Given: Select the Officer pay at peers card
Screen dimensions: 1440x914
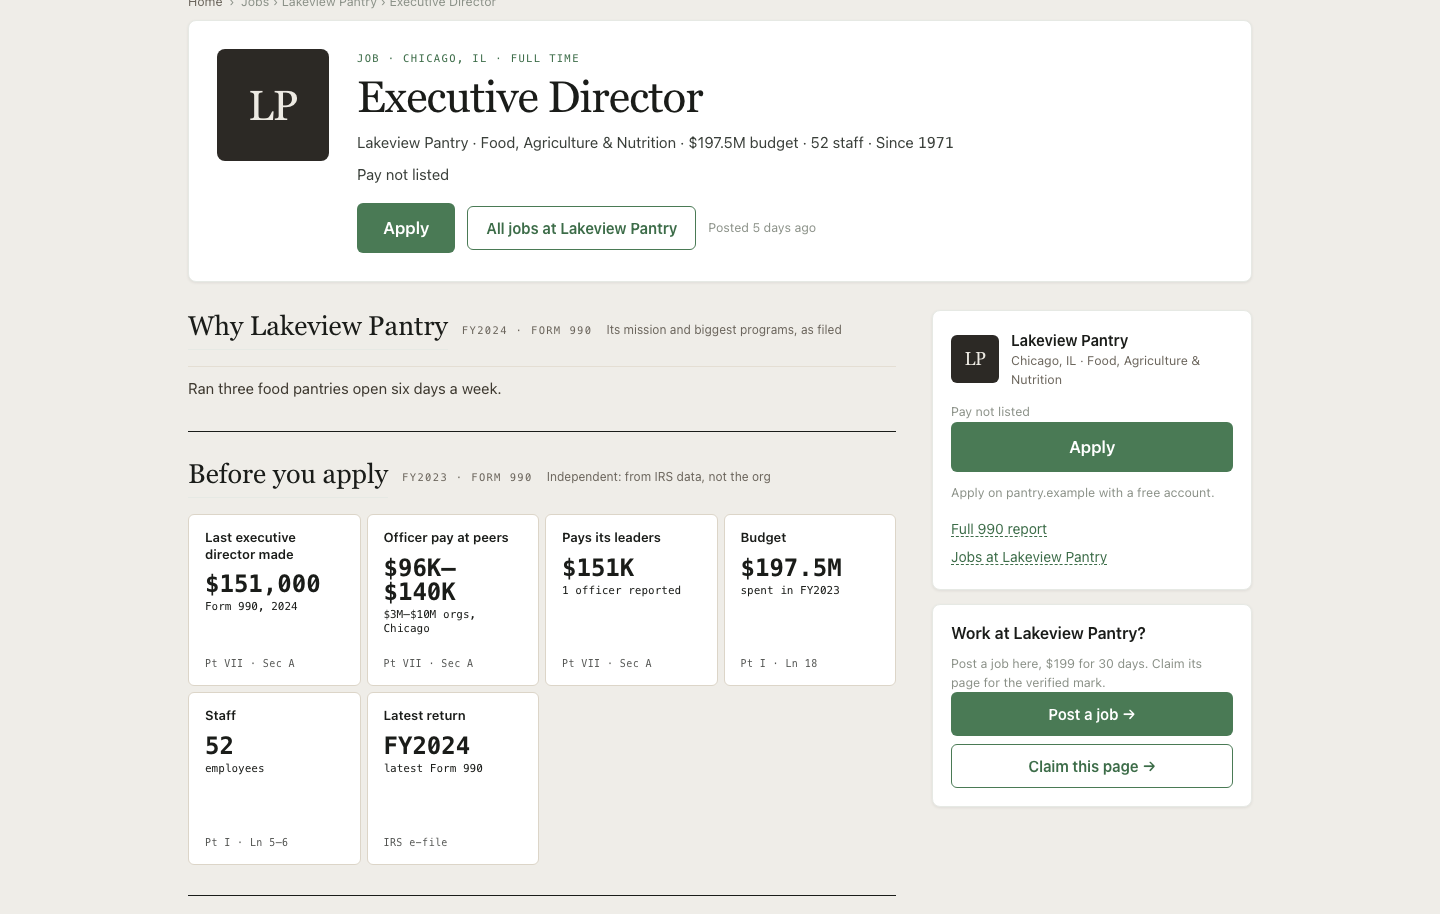Looking at the screenshot, I should 453,600.
